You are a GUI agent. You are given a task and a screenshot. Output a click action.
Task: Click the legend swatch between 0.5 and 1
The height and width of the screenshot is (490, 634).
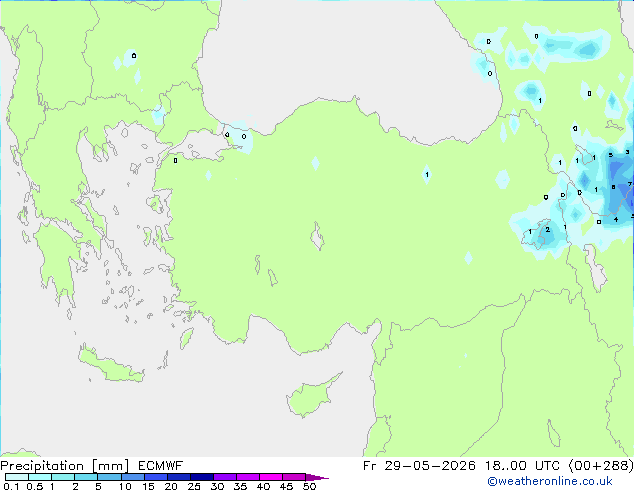(x=40, y=477)
